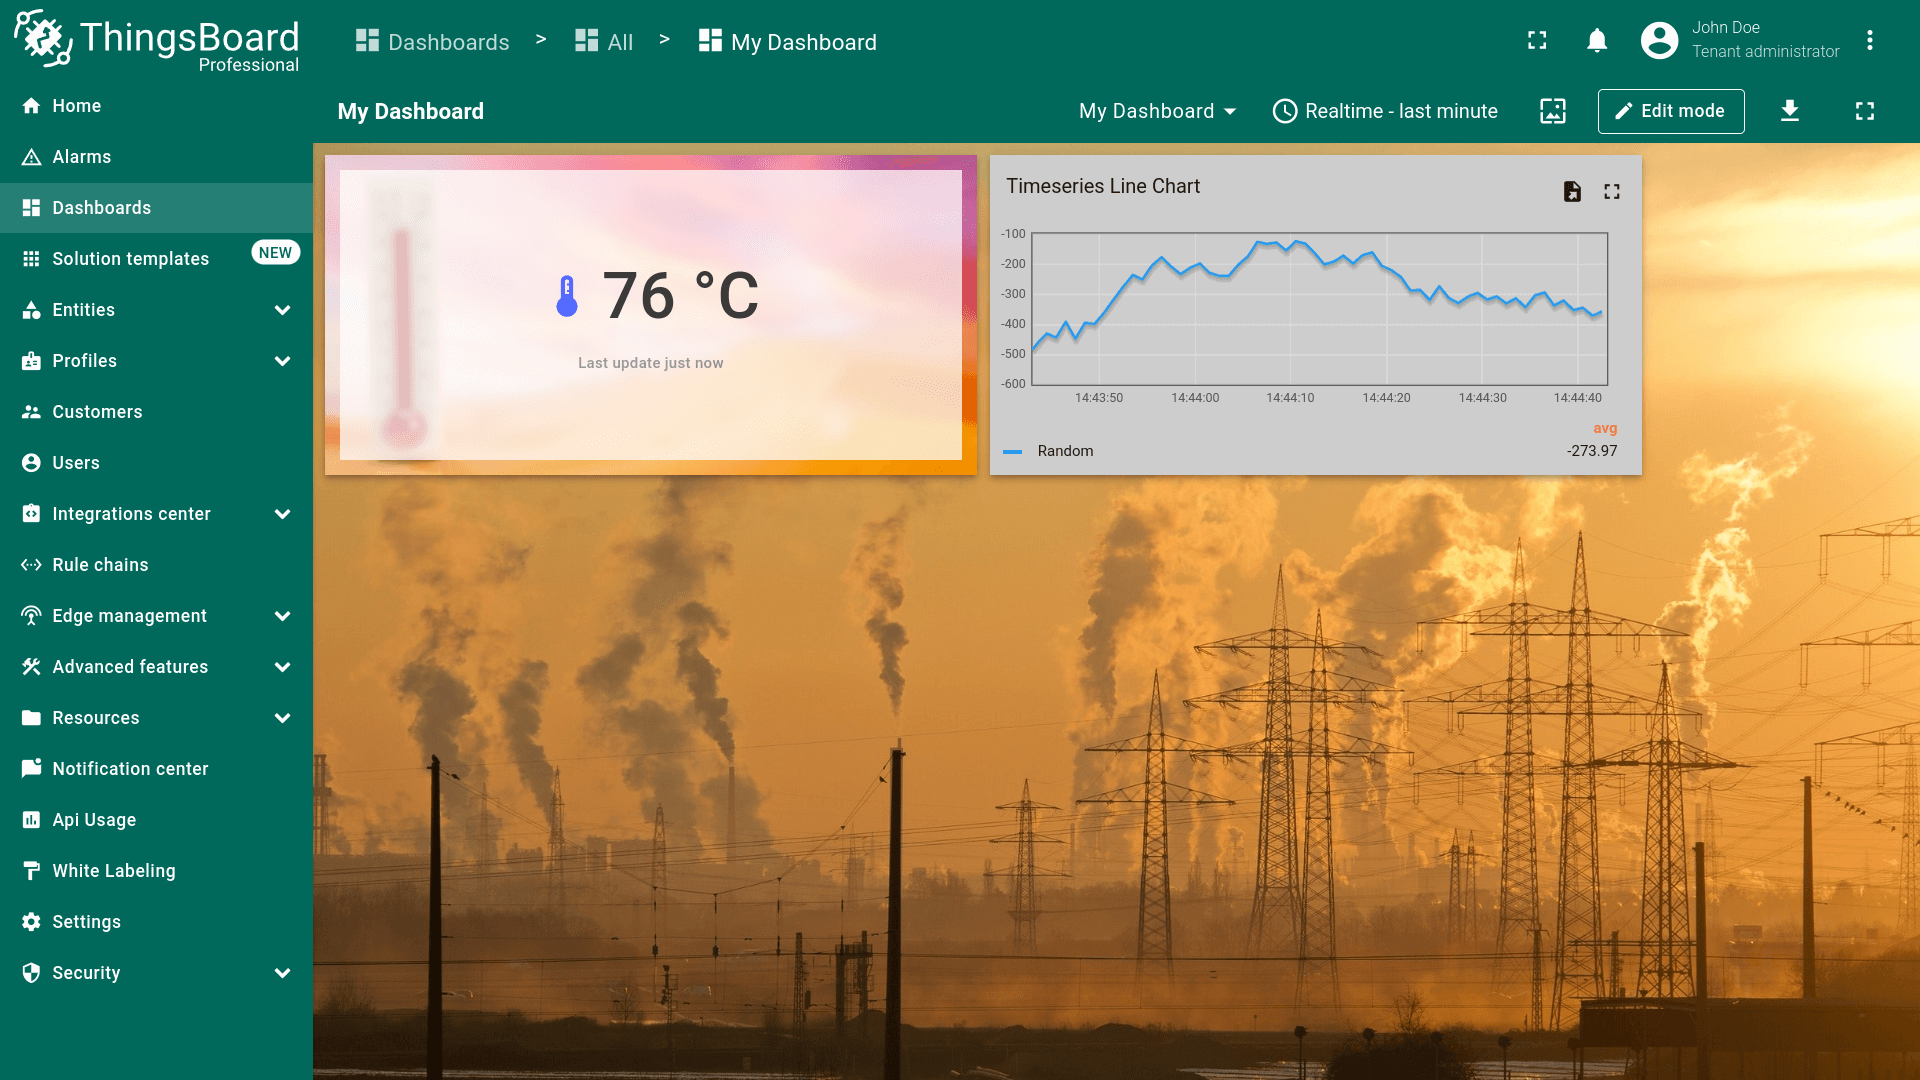This screenshot has height=1080, width=1920.
Task: Expand the Profiles submenu chevron
Action: [x=282, y=361]
